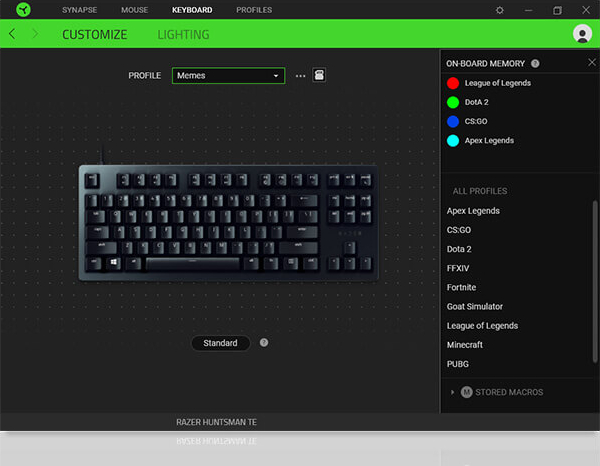Open the Memes profile dropdown
The width and height of the screenshot is (600, 466).
228,76
